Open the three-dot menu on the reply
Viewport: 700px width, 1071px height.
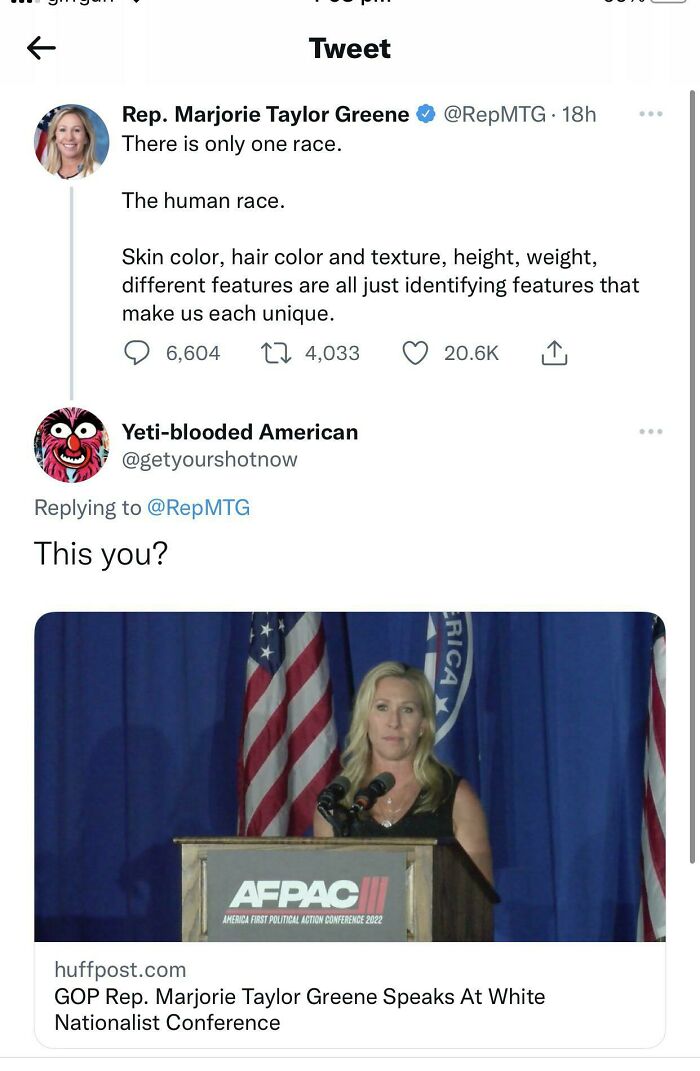[x=651, y=431]
